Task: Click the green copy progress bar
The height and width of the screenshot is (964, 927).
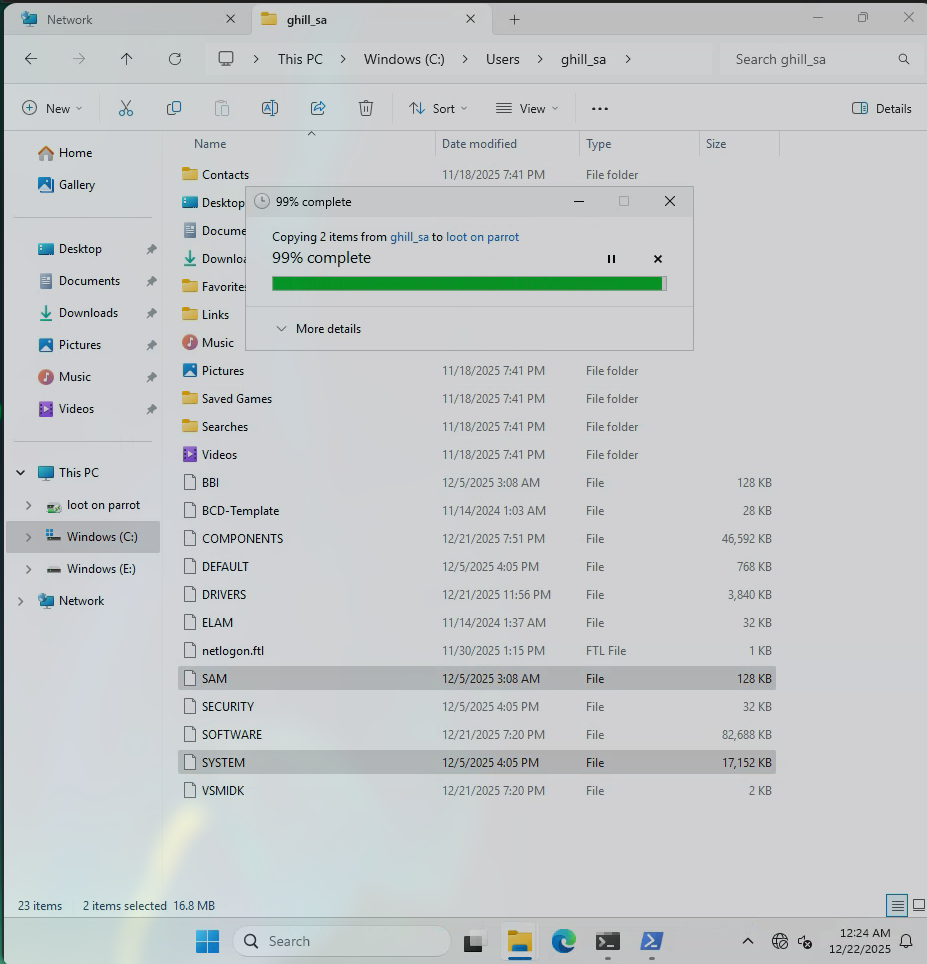Action: point(468,284)
